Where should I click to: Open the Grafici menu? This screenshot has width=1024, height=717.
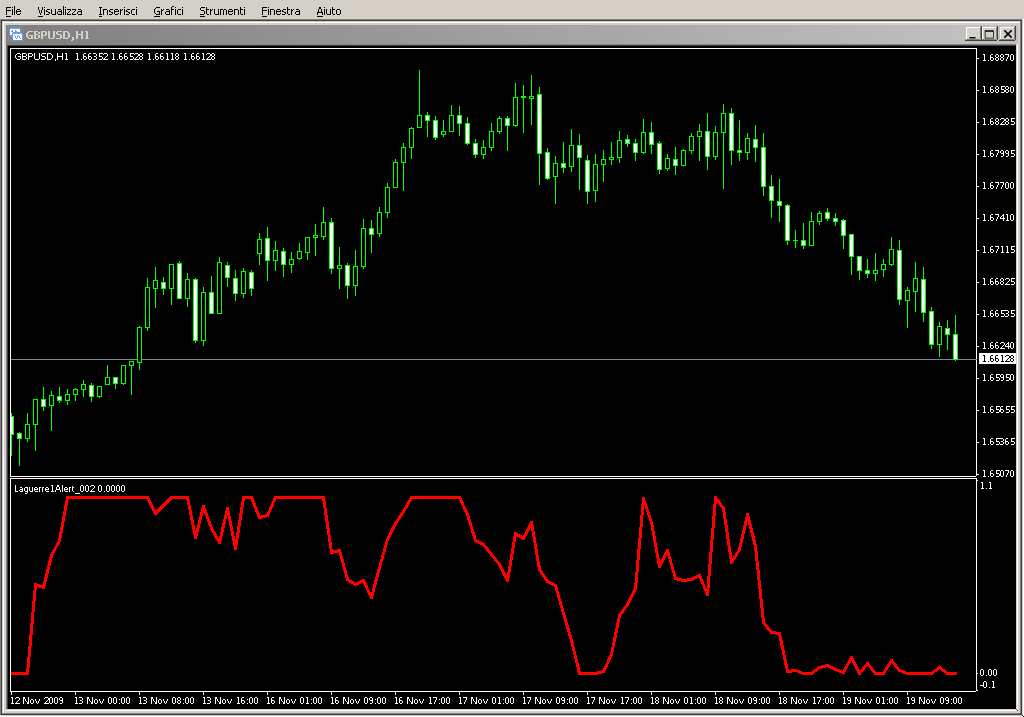168,11
